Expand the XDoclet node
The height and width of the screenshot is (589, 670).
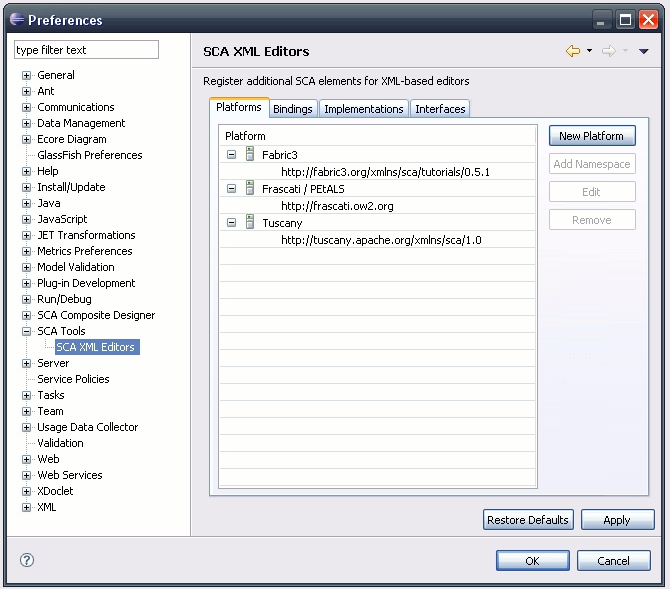tap(26, 492)
